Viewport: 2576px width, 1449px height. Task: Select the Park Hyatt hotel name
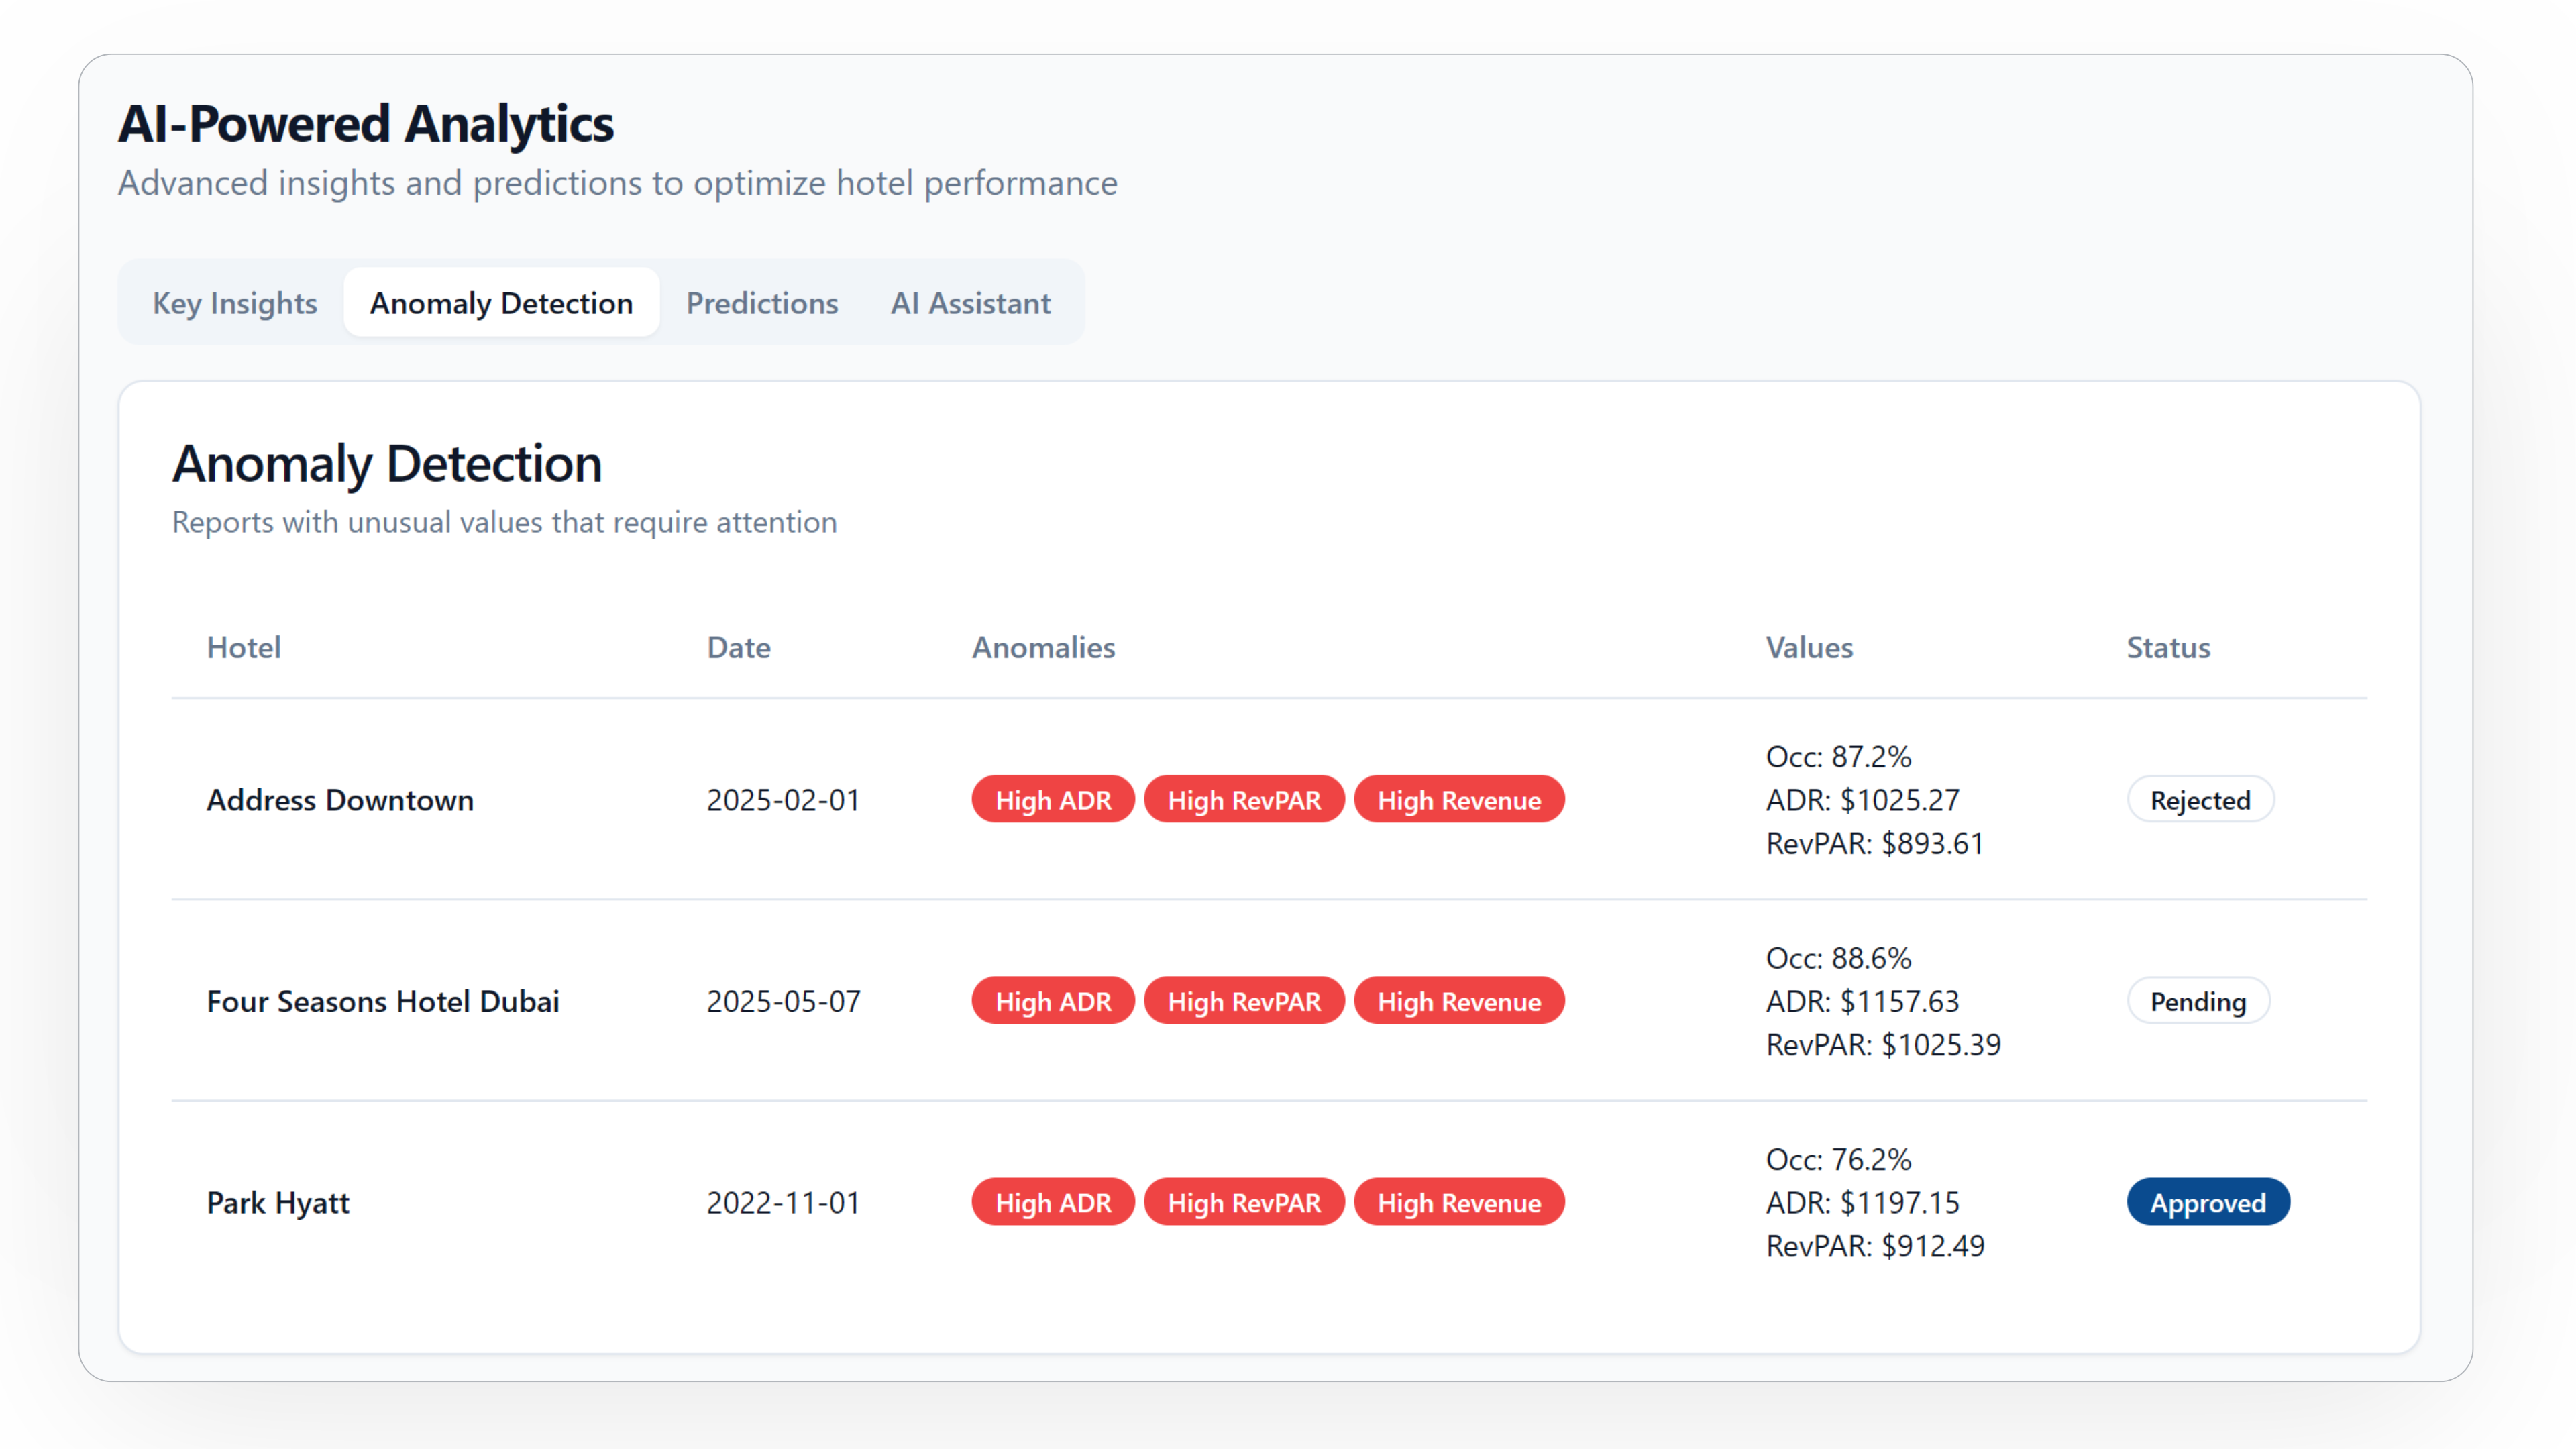(278, 1202)
